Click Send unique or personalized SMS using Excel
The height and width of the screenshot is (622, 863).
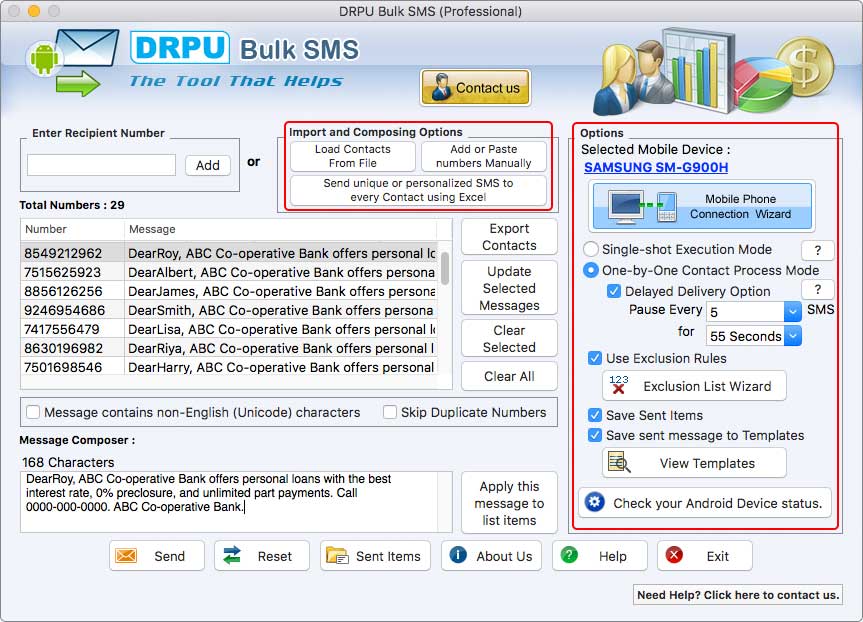tap(418, 190)
